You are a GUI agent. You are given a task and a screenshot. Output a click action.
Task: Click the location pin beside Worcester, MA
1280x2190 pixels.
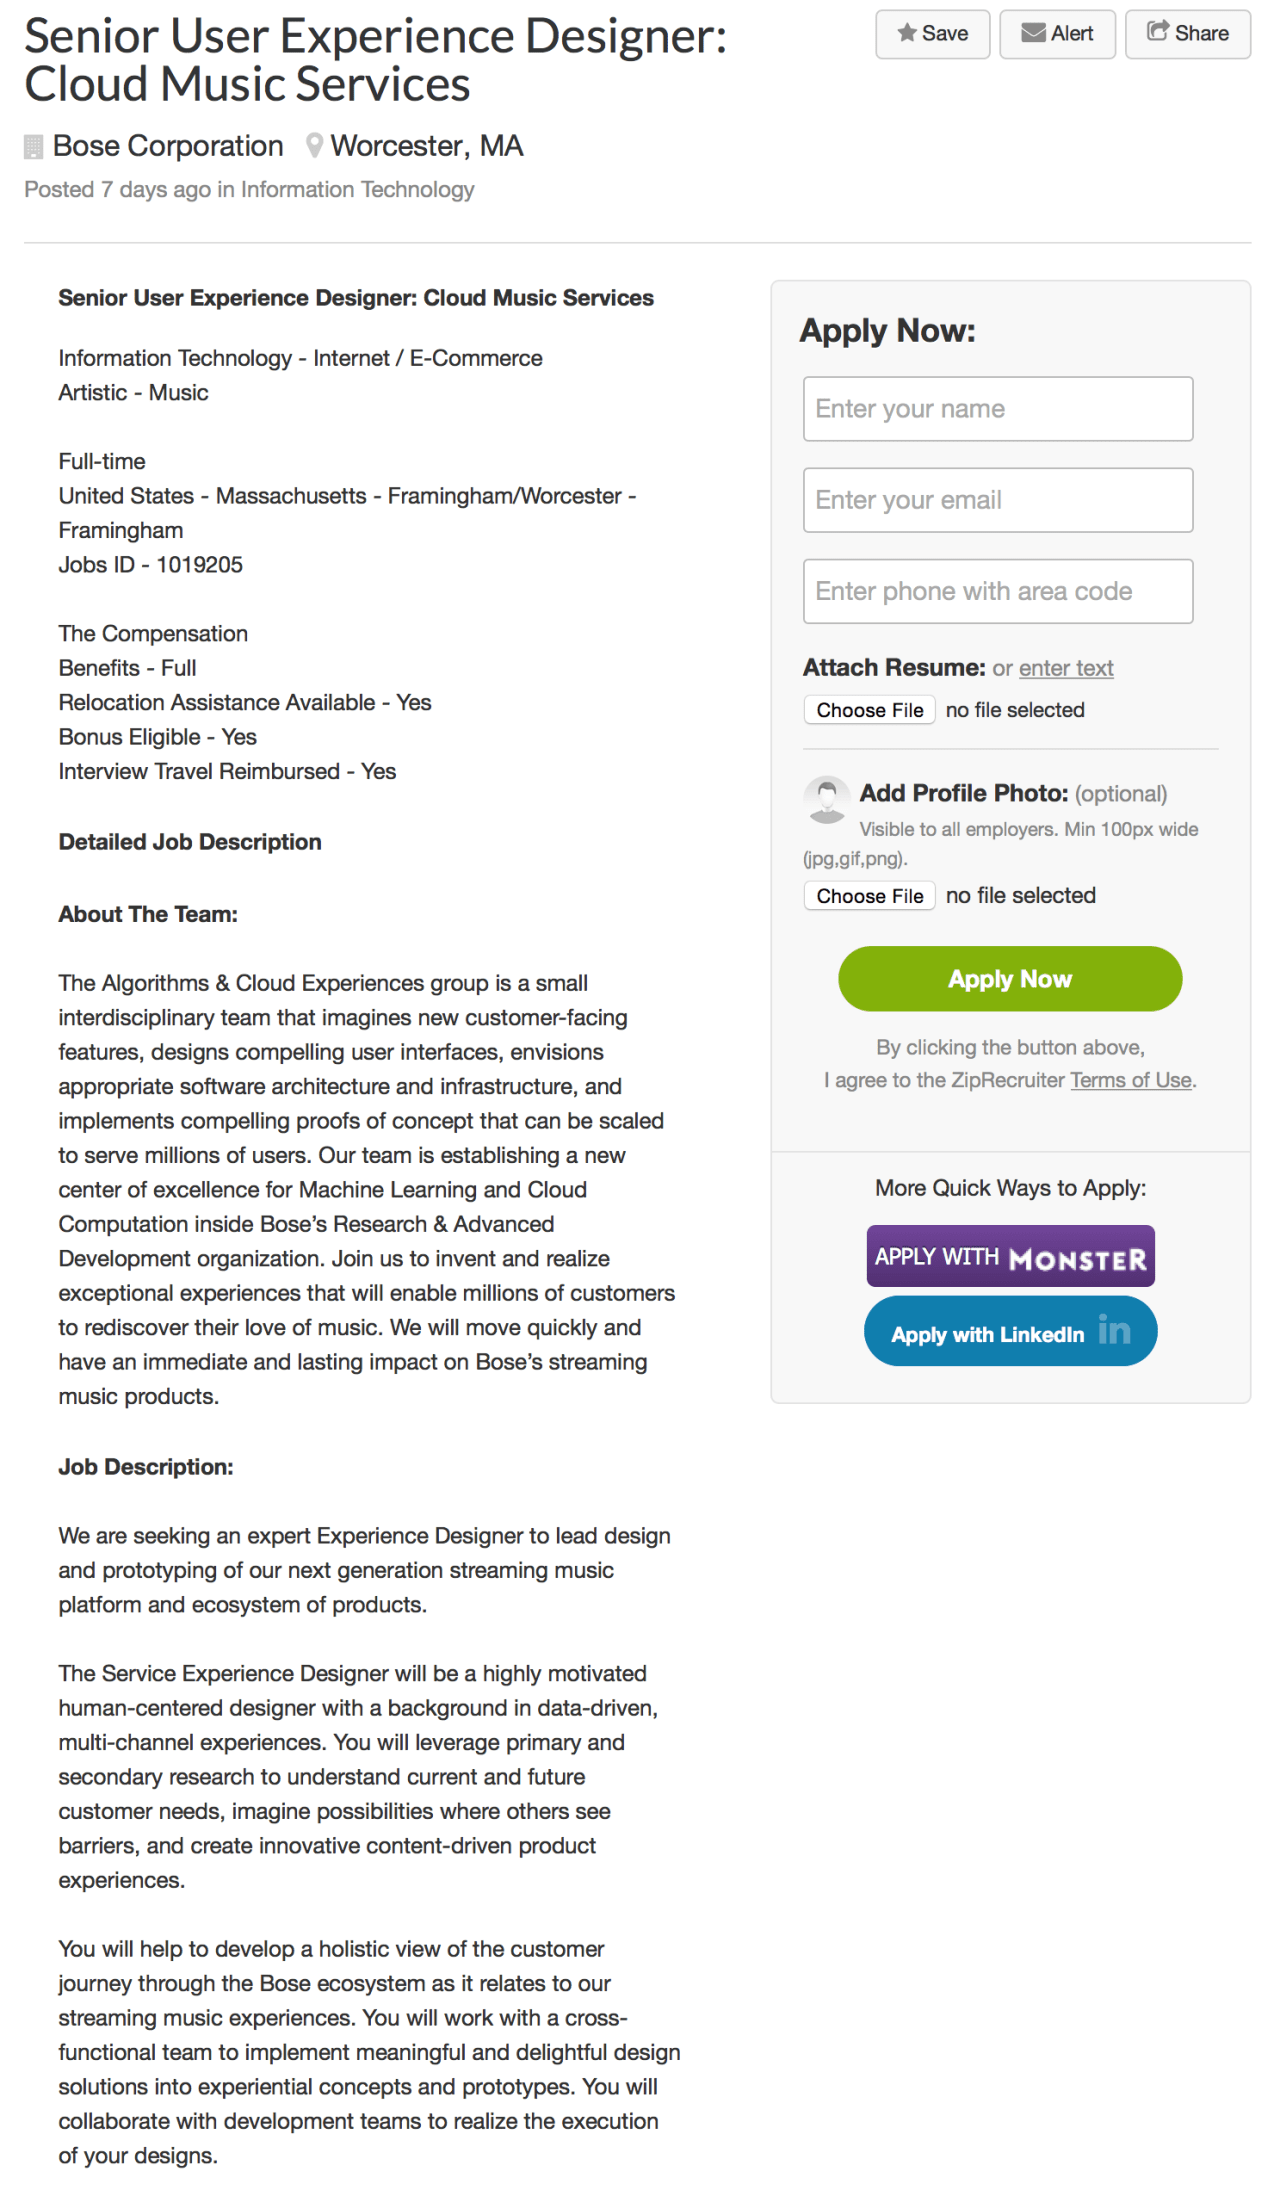[x=315, y=146]
